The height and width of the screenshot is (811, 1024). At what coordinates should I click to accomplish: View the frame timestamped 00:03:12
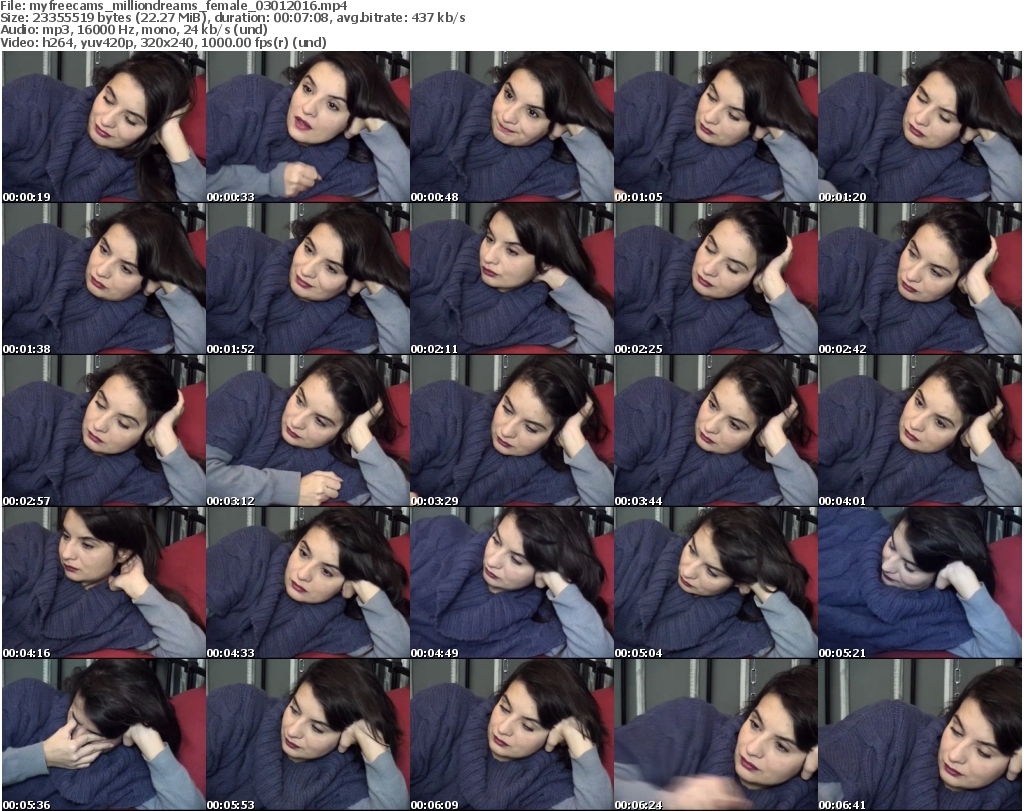tap(308, 431)
